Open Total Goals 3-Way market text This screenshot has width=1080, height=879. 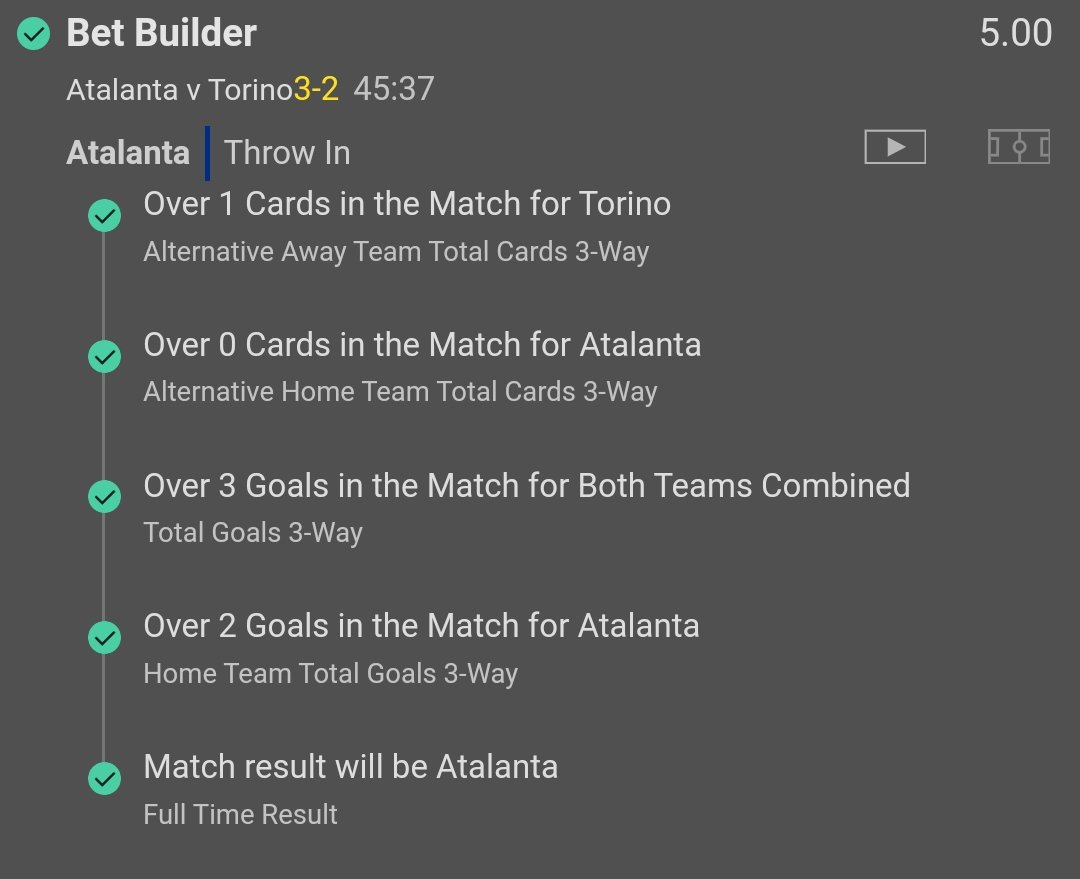253,533
